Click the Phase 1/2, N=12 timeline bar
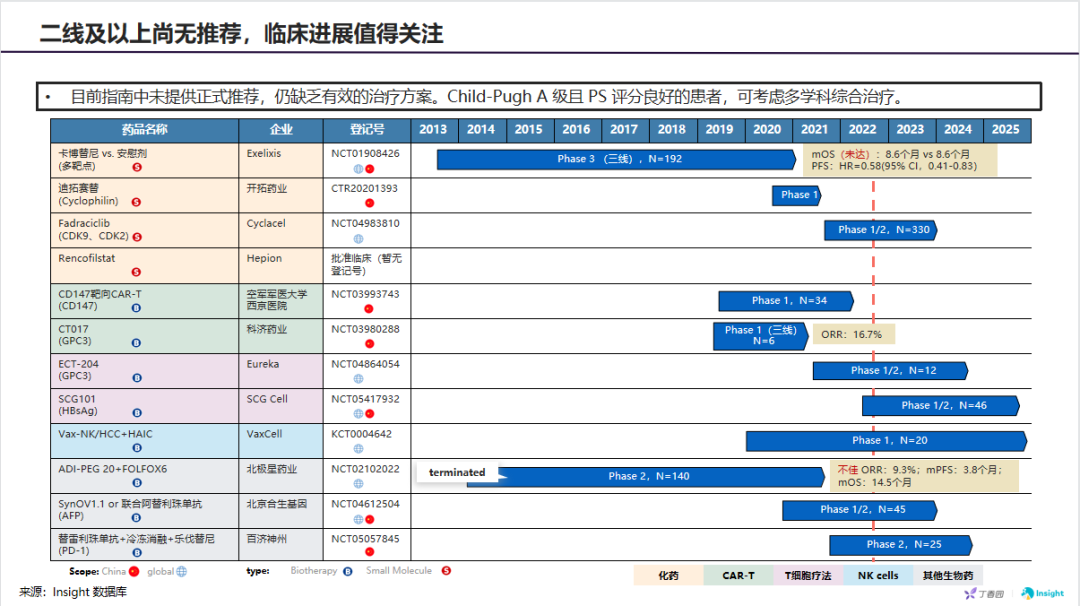The image size is (1080, 606). [891, 370]
